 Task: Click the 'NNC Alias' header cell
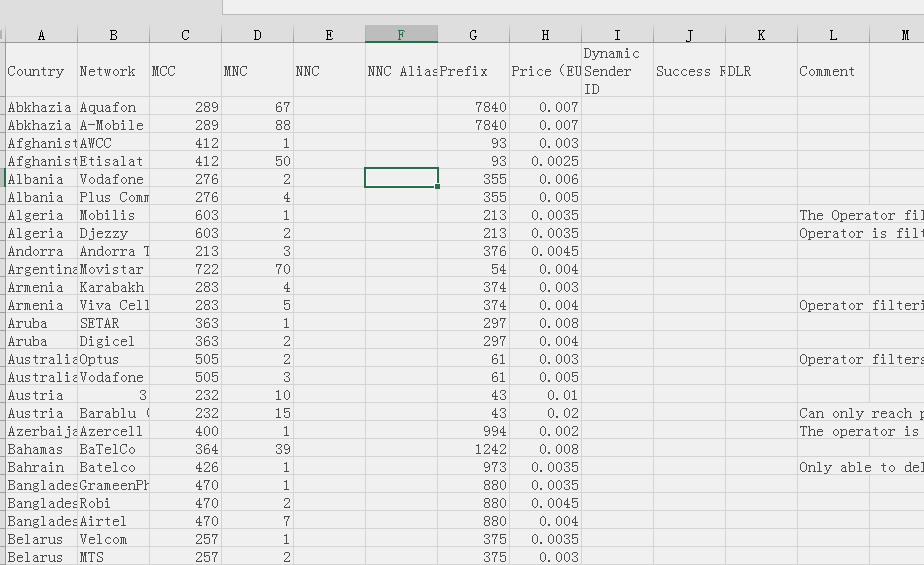401,71
